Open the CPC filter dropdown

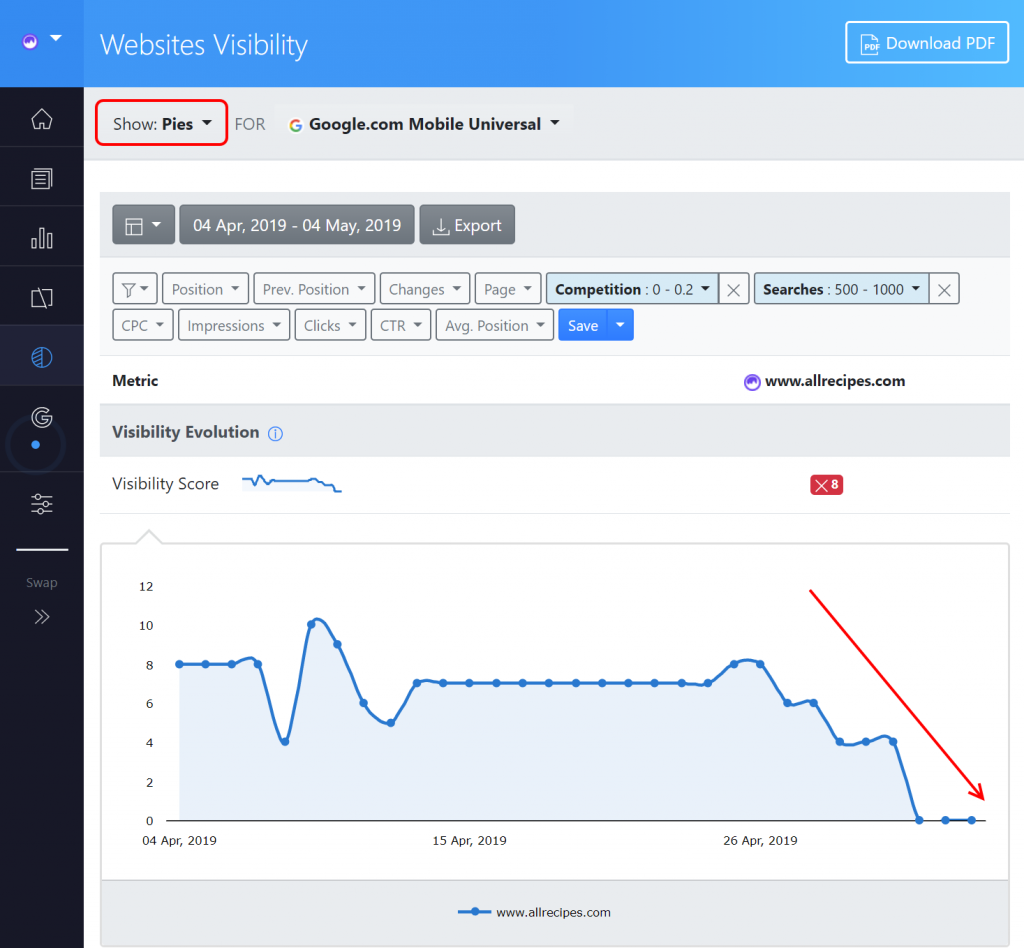tap(142, 325)
